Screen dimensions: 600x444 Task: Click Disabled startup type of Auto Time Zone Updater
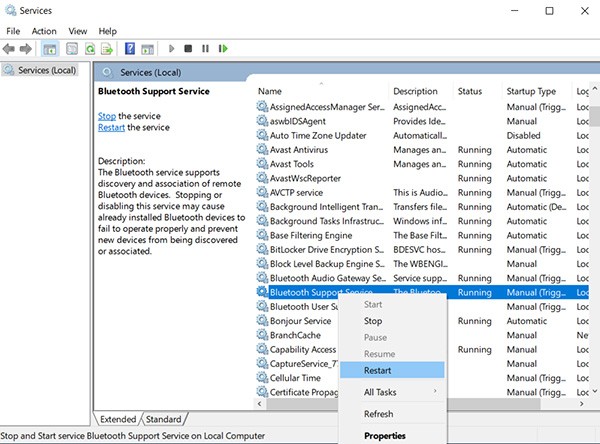pos(523,135)
